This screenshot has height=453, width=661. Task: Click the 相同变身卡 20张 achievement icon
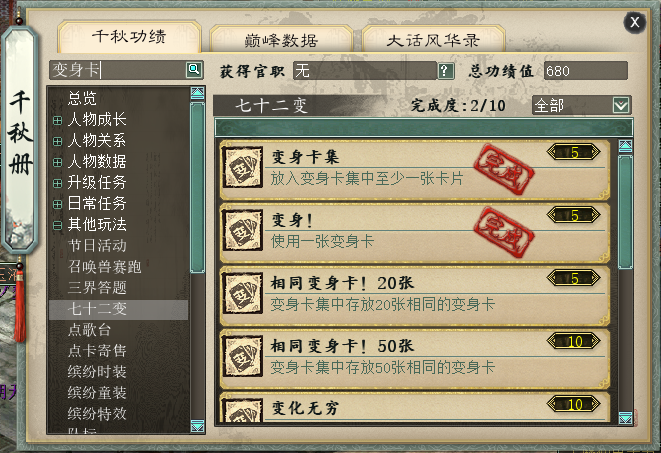[x=242, y=294]
